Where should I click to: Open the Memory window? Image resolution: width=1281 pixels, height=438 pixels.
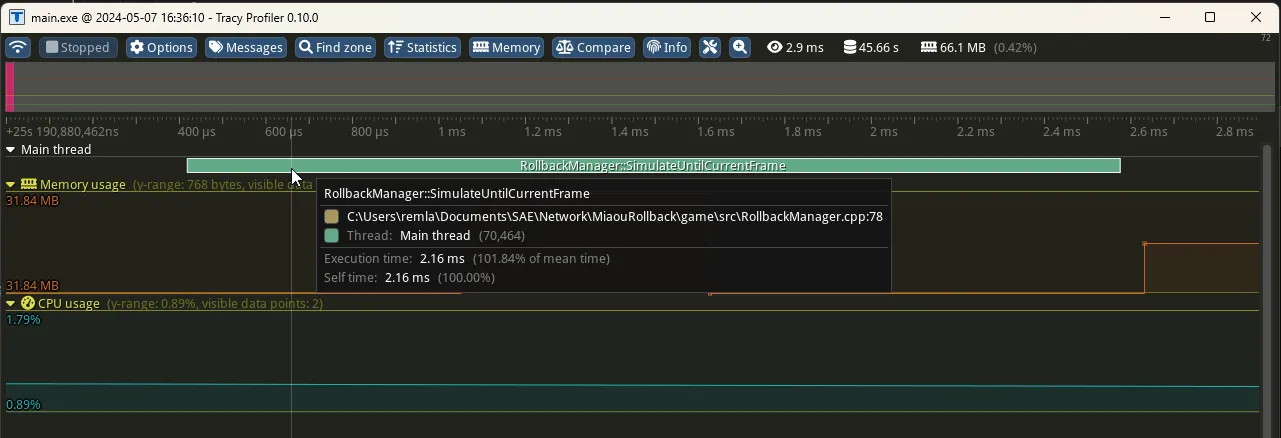(506, 48)
